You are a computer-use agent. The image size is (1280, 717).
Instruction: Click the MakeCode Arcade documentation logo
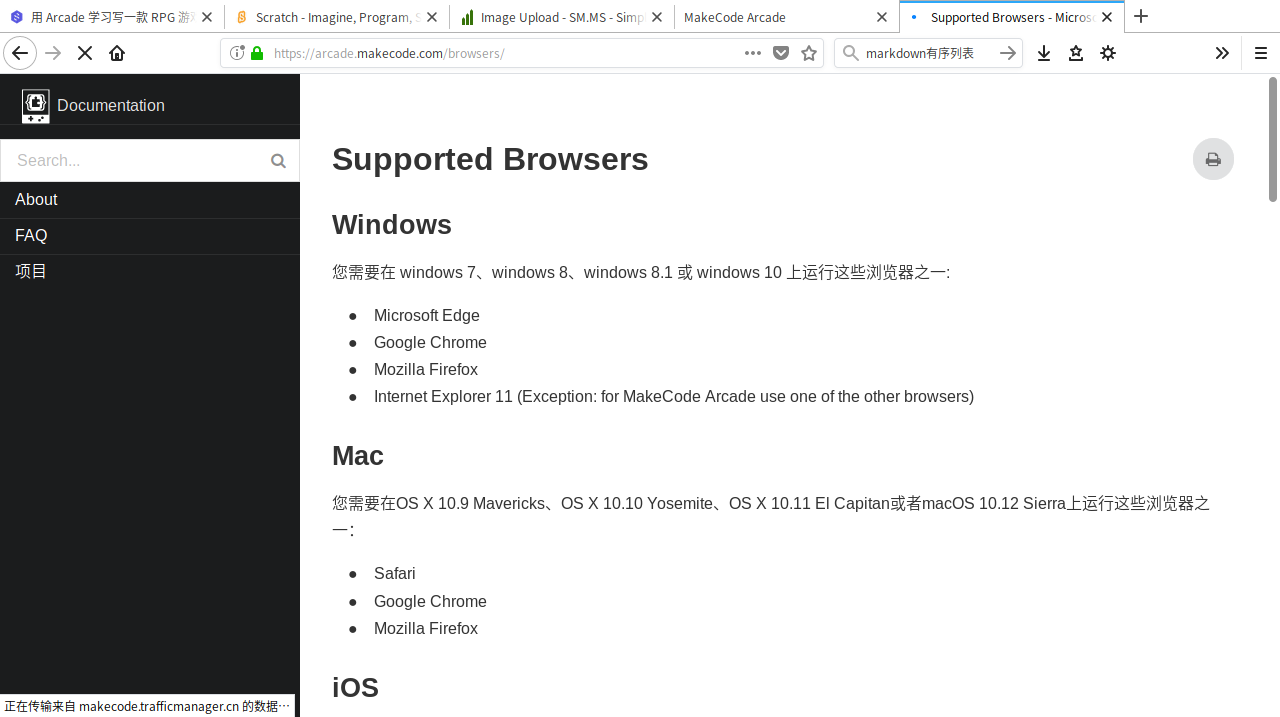[x=36, y=105]
